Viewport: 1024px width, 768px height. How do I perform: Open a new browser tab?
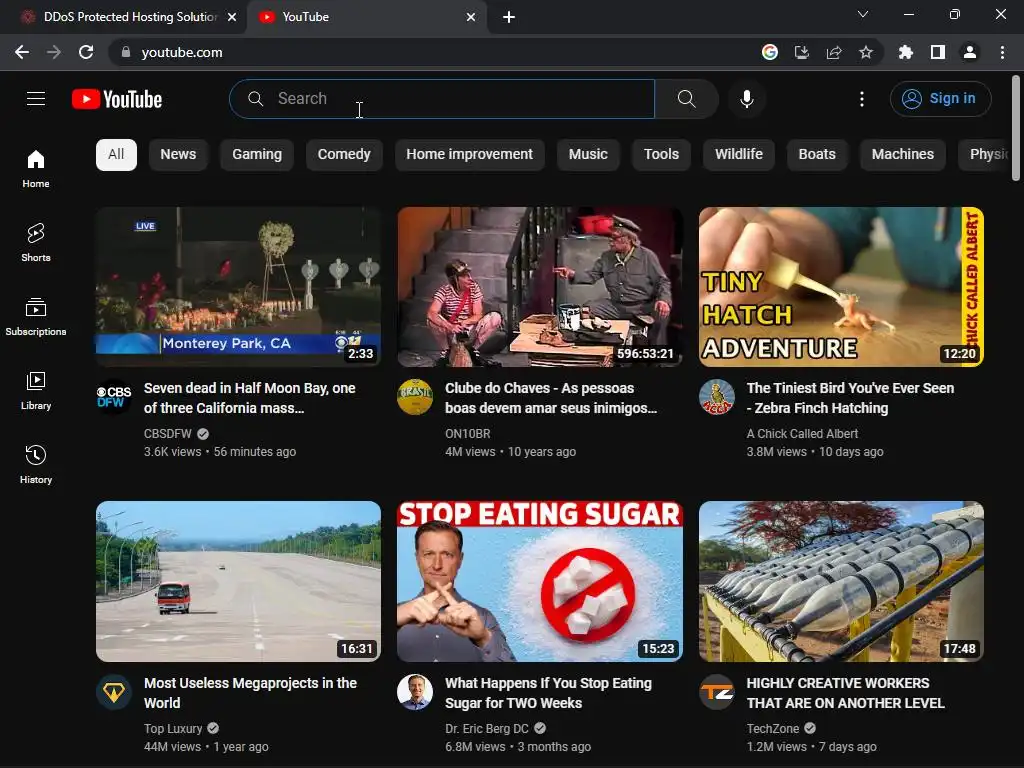[509, 17]
